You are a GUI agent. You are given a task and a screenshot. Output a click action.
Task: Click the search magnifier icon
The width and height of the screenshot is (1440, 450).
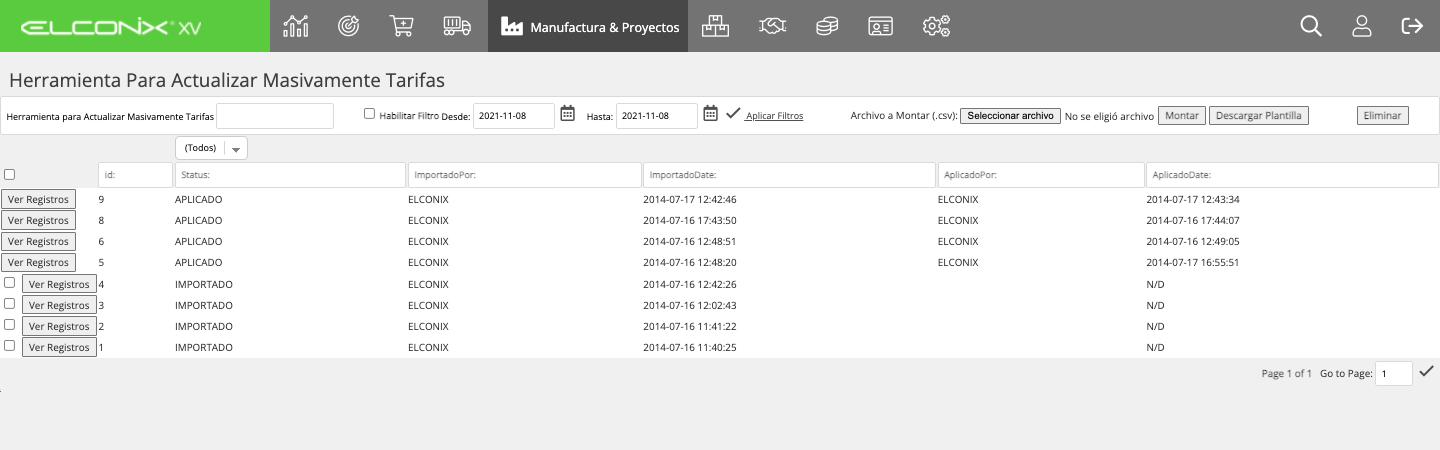click(x=1311, y=26)
